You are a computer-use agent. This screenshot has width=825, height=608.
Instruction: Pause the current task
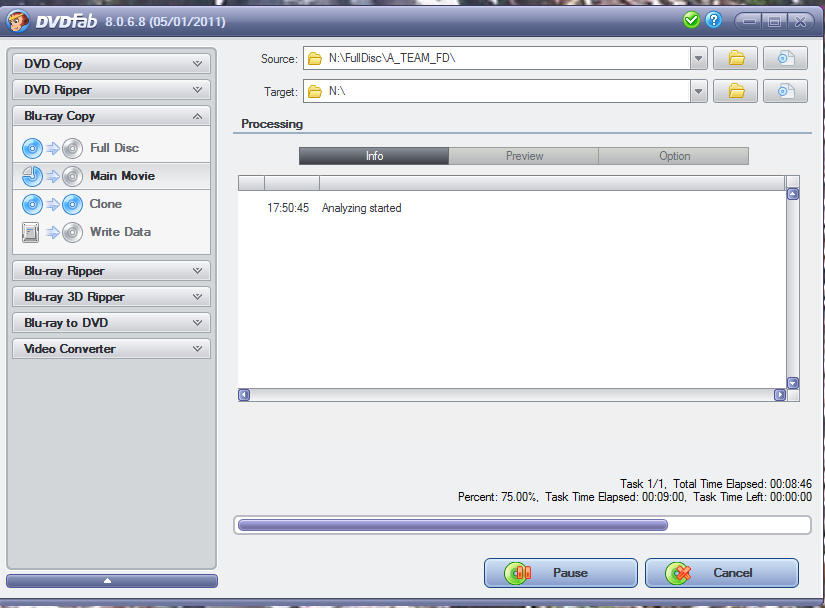(561, 573)
